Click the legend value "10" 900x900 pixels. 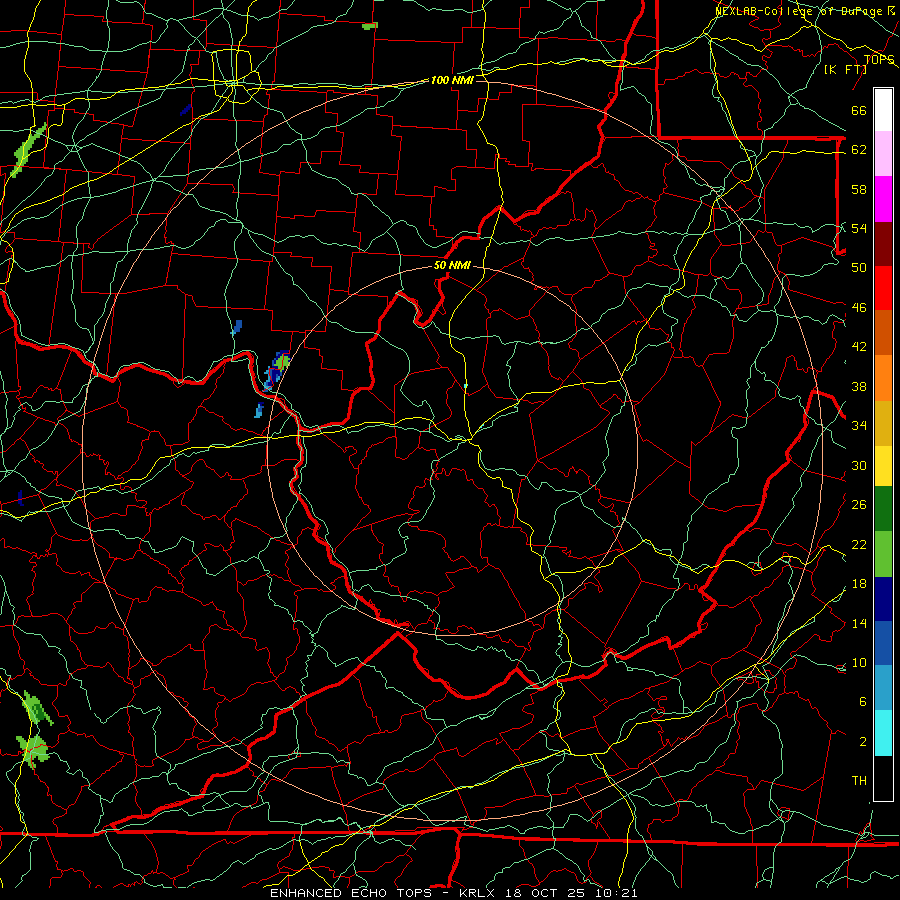tap(859, 662)
